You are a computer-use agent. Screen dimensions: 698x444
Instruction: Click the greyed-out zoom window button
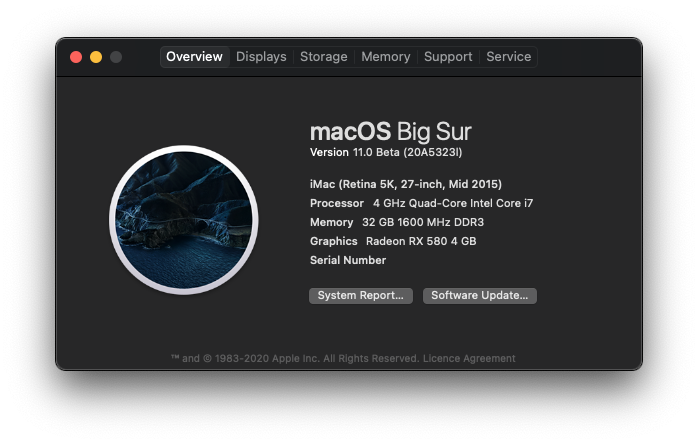116,57
